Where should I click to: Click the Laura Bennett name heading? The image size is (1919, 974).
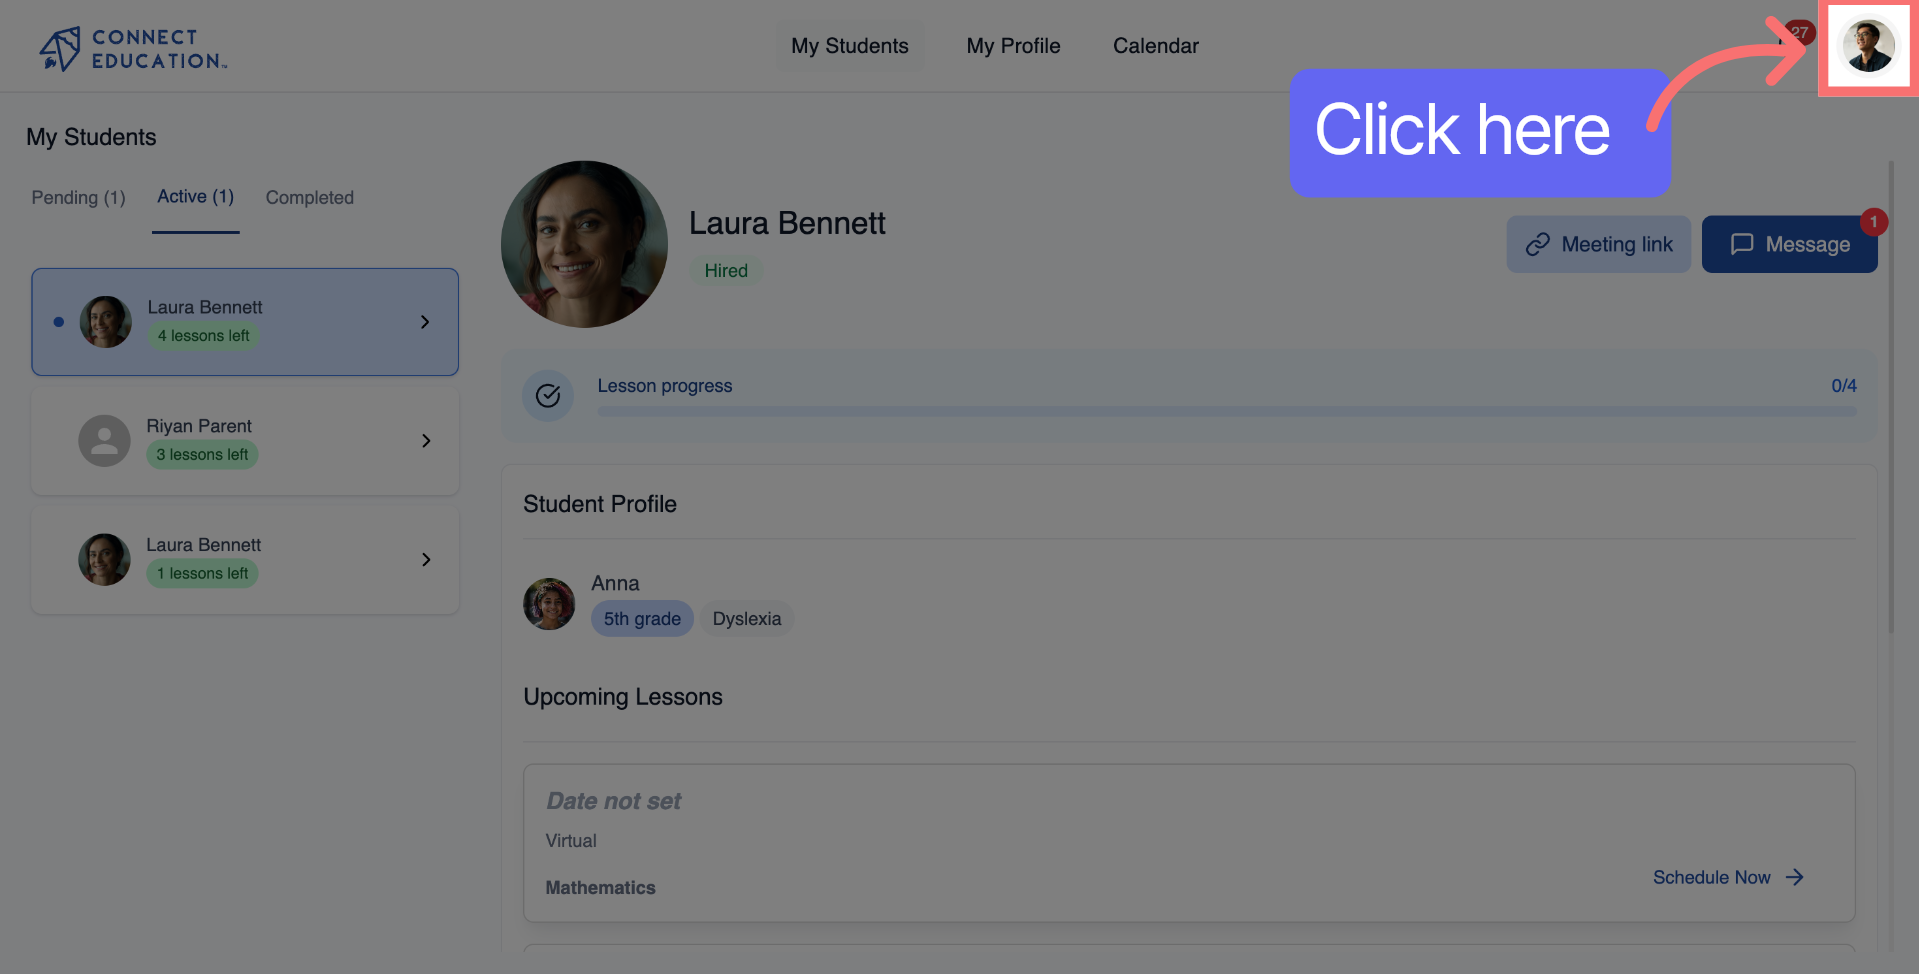pos(787,223)
